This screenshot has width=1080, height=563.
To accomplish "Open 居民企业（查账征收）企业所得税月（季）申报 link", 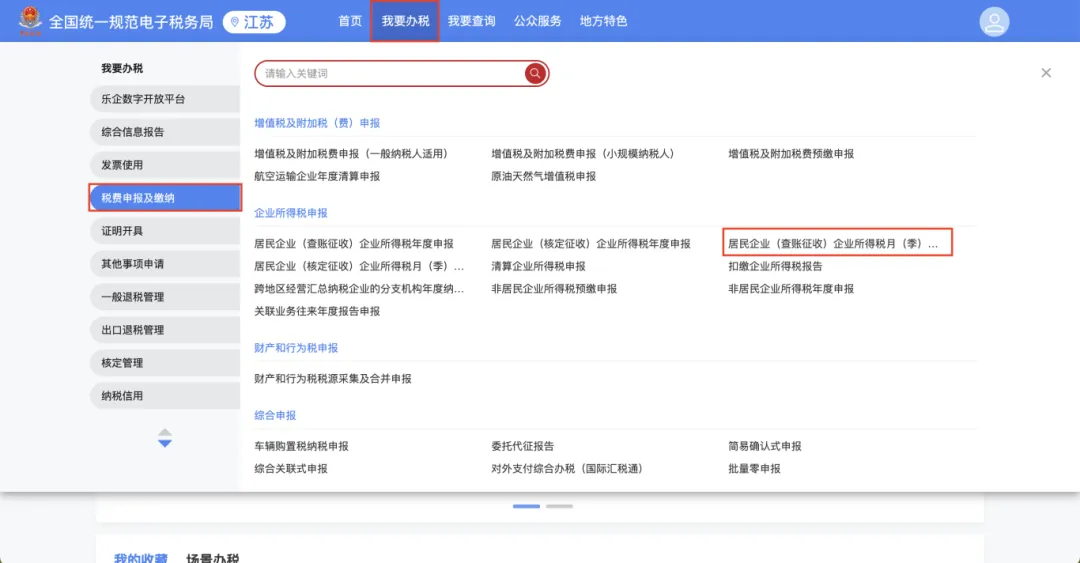I will (x=834, y=243).
